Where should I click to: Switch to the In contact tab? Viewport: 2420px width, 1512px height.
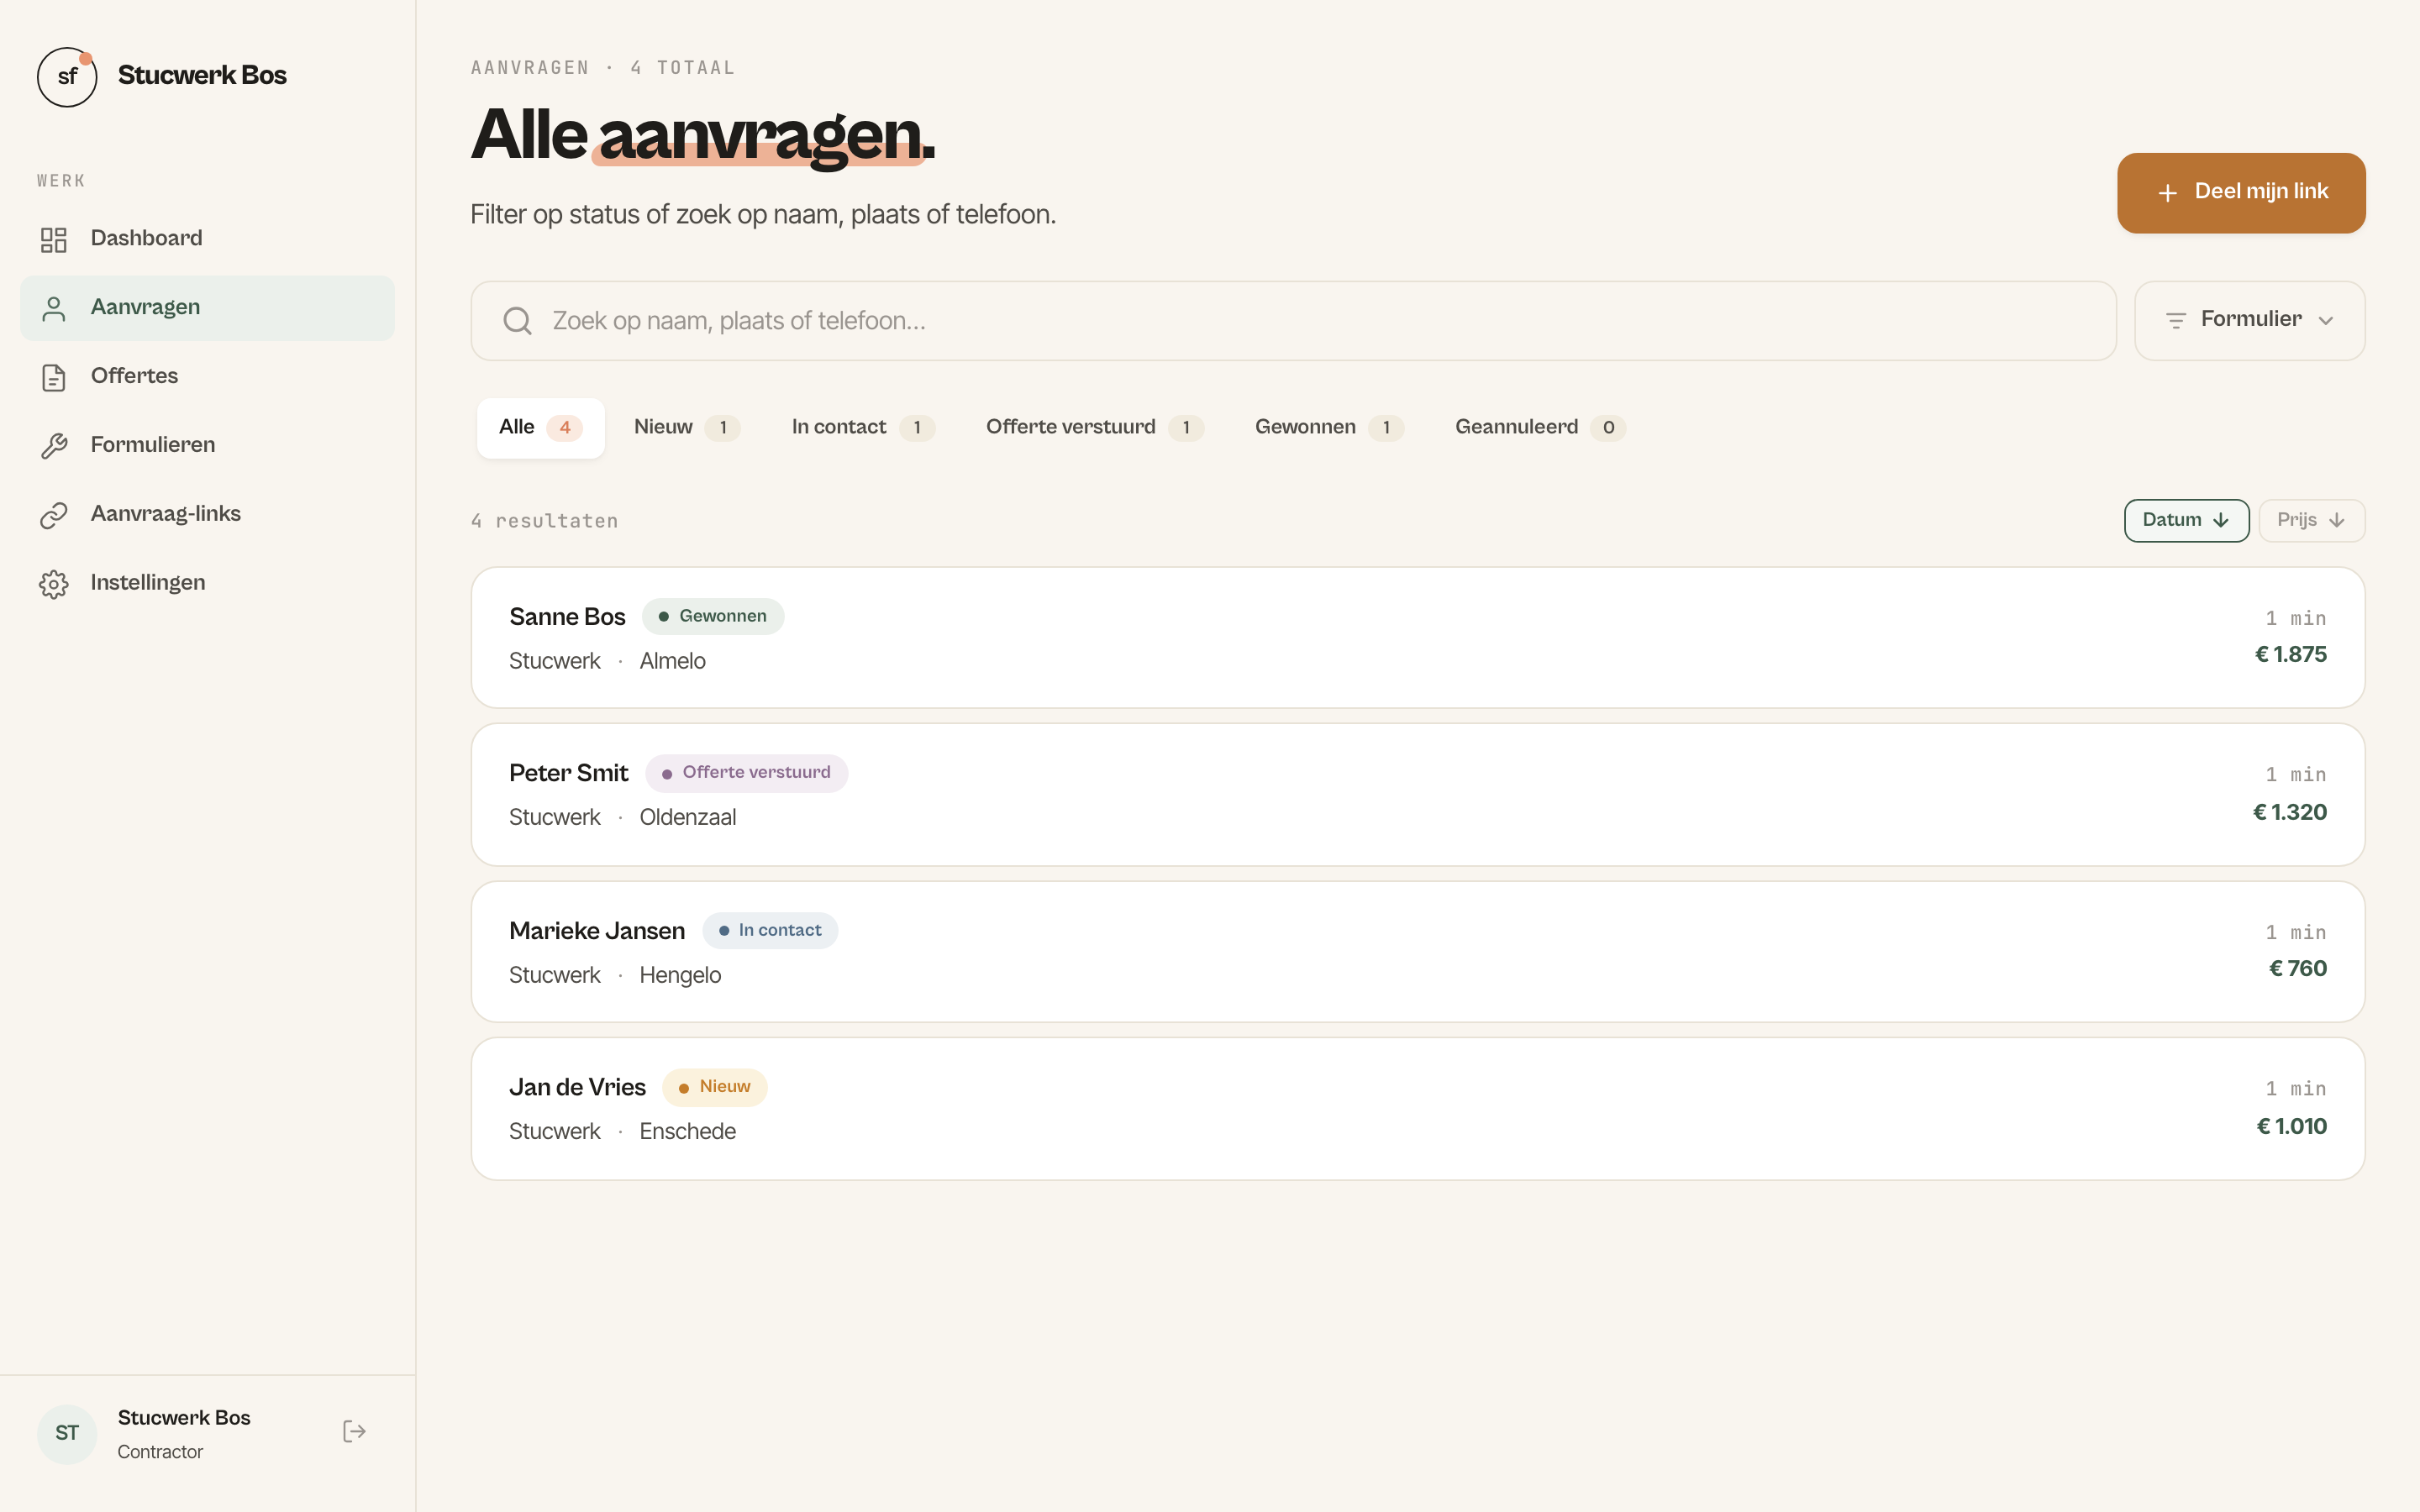click(x=863, y=428)
